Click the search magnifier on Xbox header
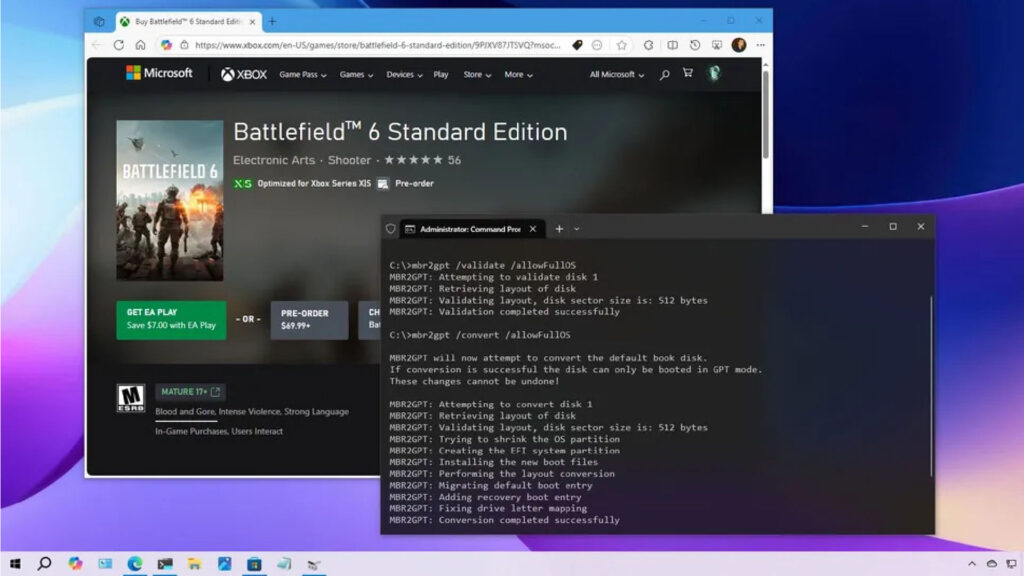Image resolution: width=1024 pixels, height=576 pixels. 664,75
